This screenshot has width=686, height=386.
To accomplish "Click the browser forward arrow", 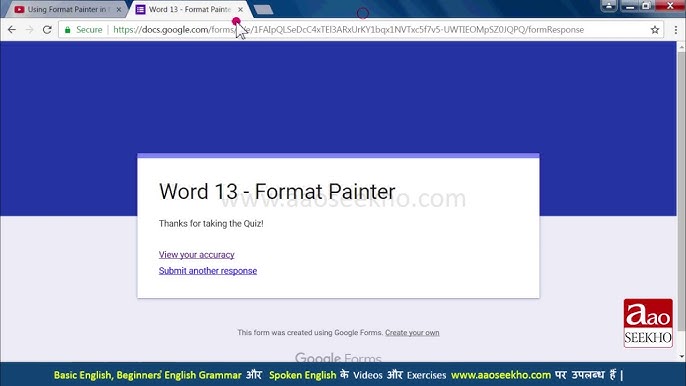I will coord(29,30).
